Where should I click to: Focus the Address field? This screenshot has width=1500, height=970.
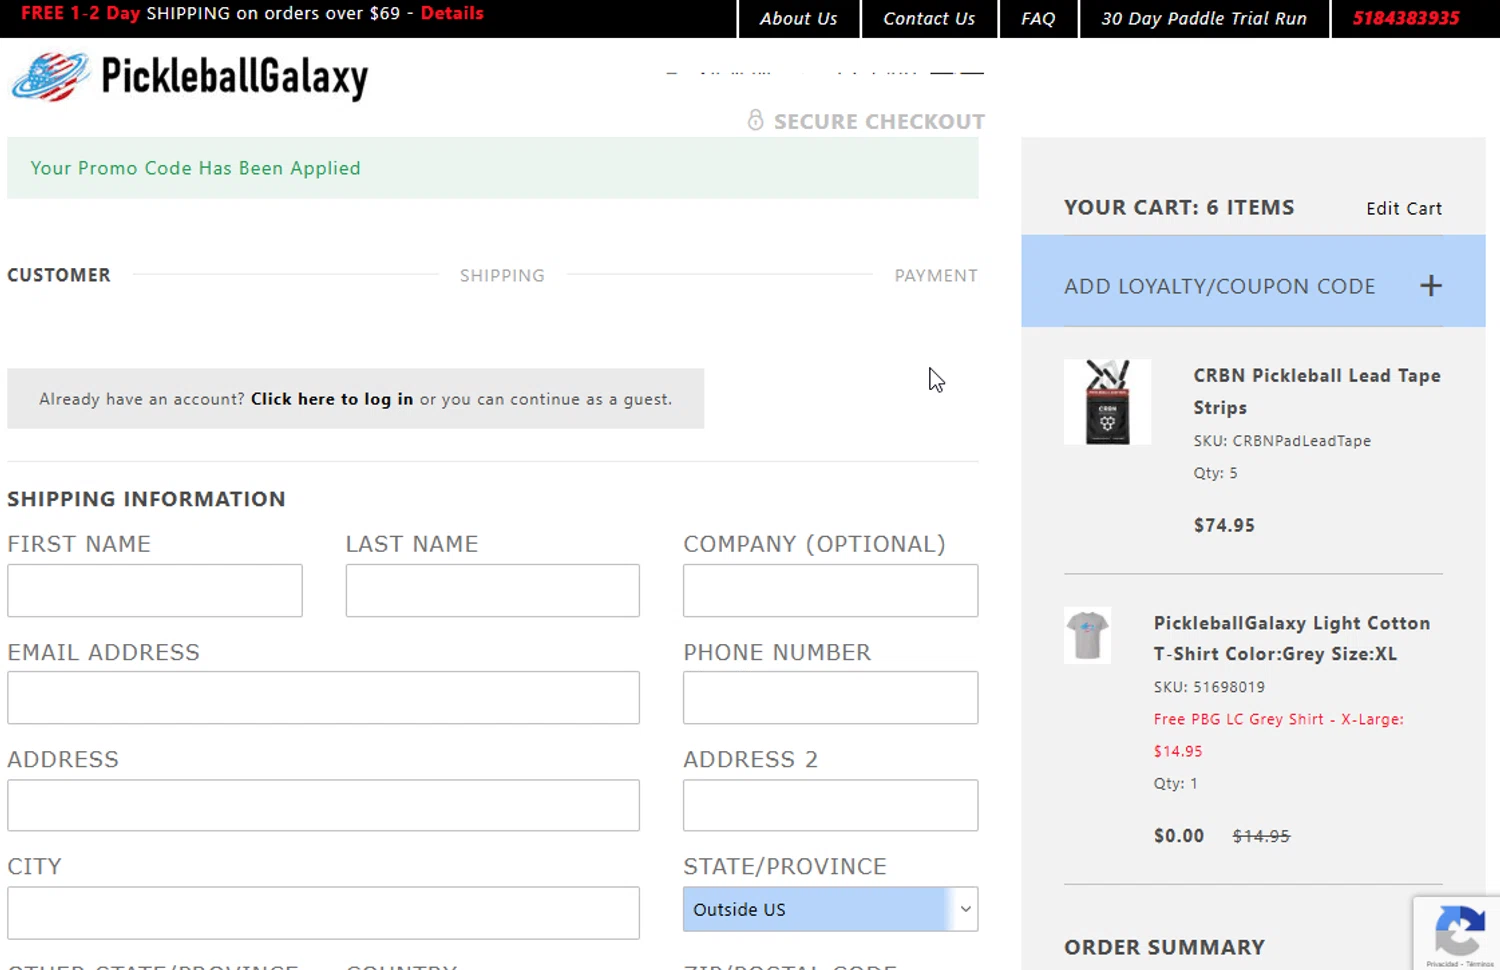coord(323,805)
